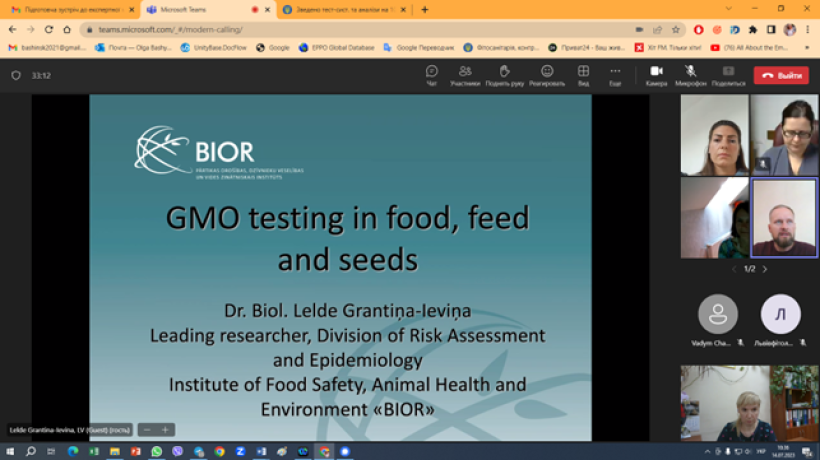Viewport: 820px width, 460px height.
Task: Open Google Переводчик bookmark
Action: point(419,48)
